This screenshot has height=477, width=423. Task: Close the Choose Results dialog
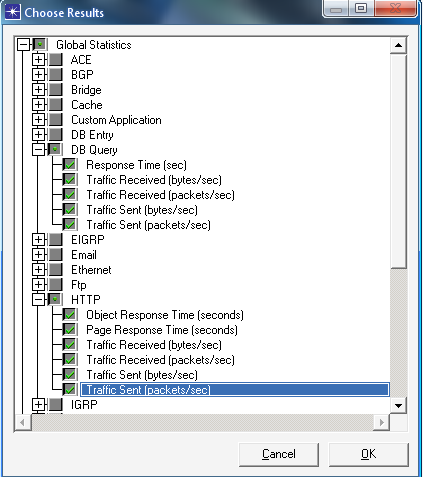(396, 8)
